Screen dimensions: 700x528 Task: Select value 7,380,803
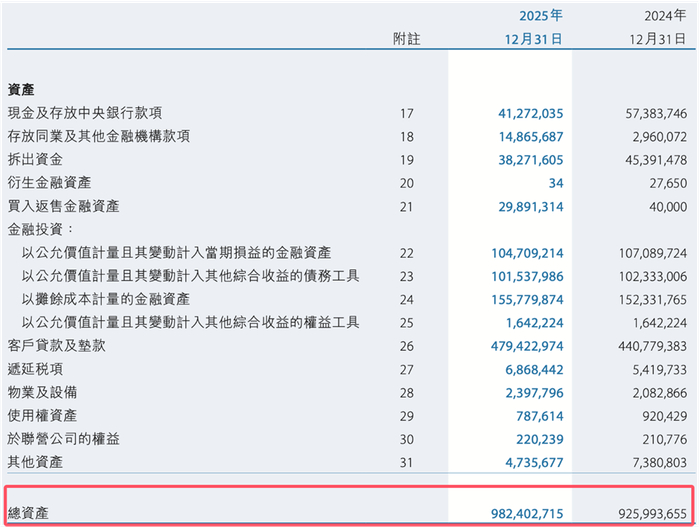[x=659, y=462]
